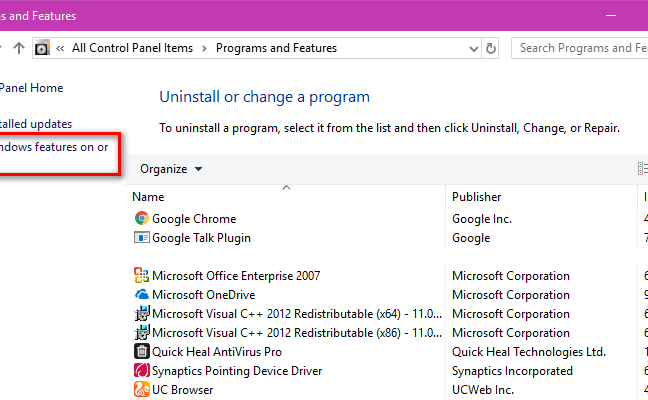The image size is (648, 400).
Task: View installed updates link
Action: coord(36,124)
